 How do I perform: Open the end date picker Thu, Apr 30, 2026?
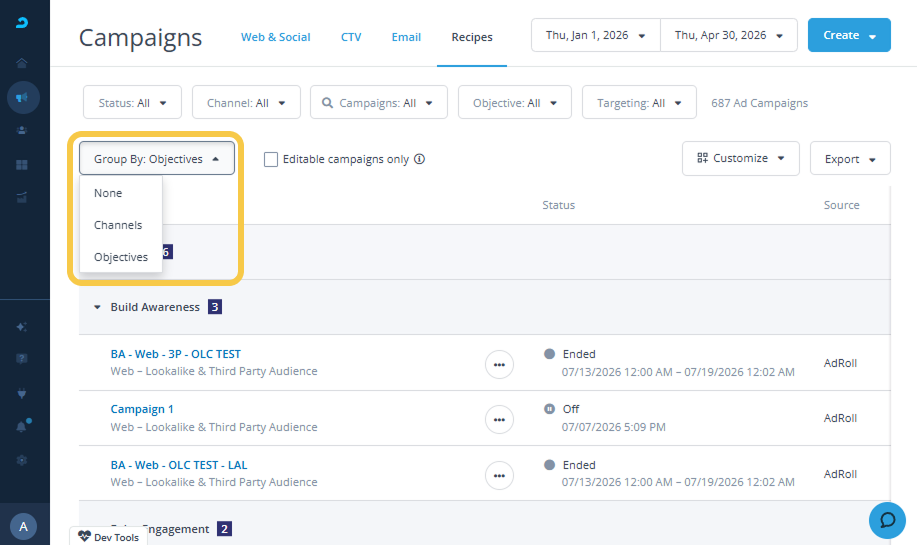(x=729, y=35)
